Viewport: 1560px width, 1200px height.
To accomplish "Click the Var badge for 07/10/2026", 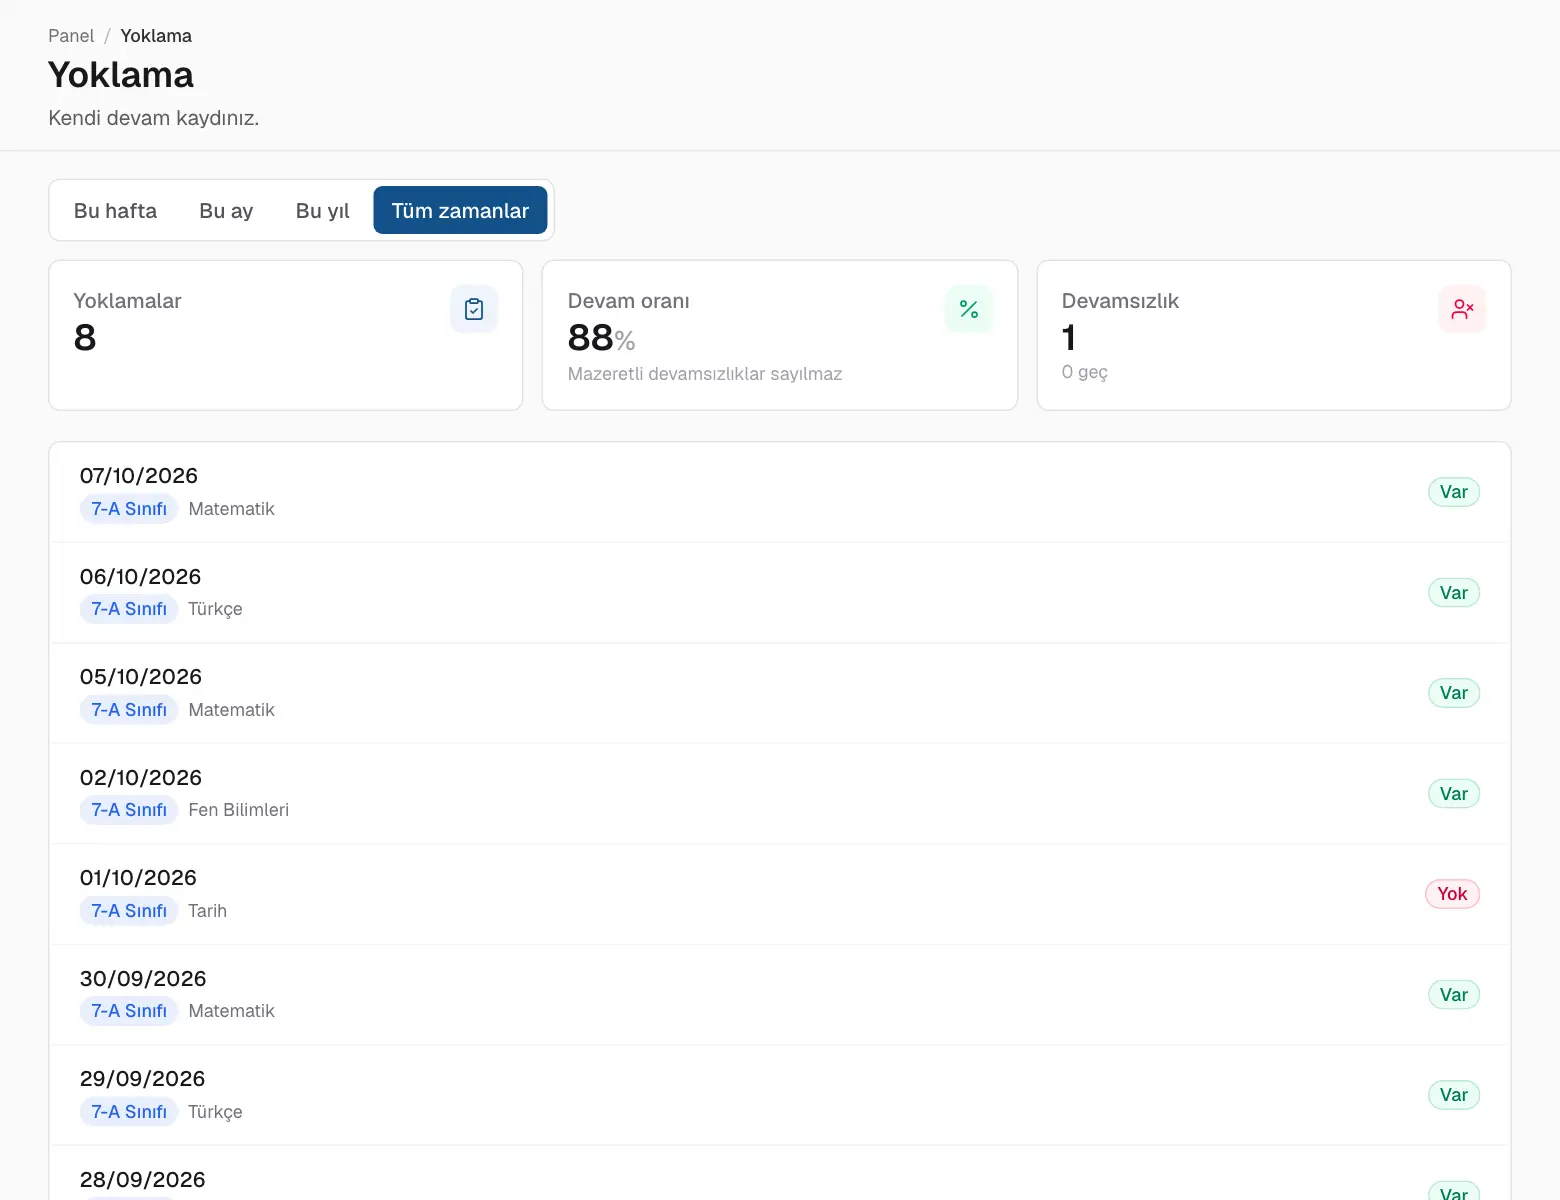I will [1453, 492].
